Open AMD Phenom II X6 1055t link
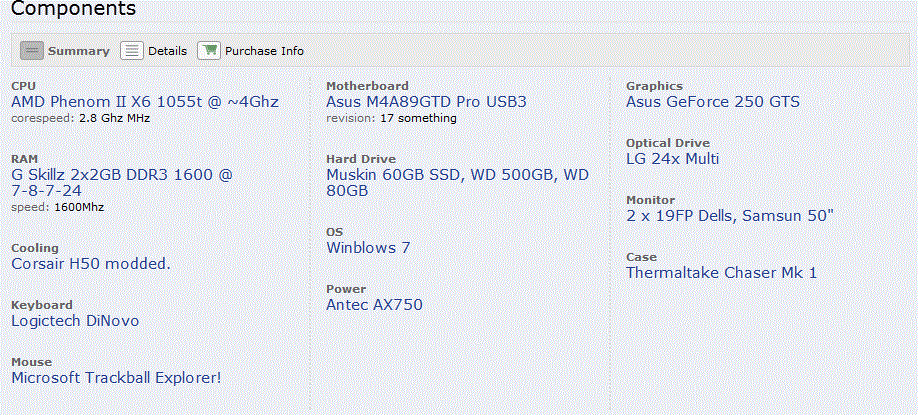The image size is (918, 415). pyautogui.click(x=145, y=102)
